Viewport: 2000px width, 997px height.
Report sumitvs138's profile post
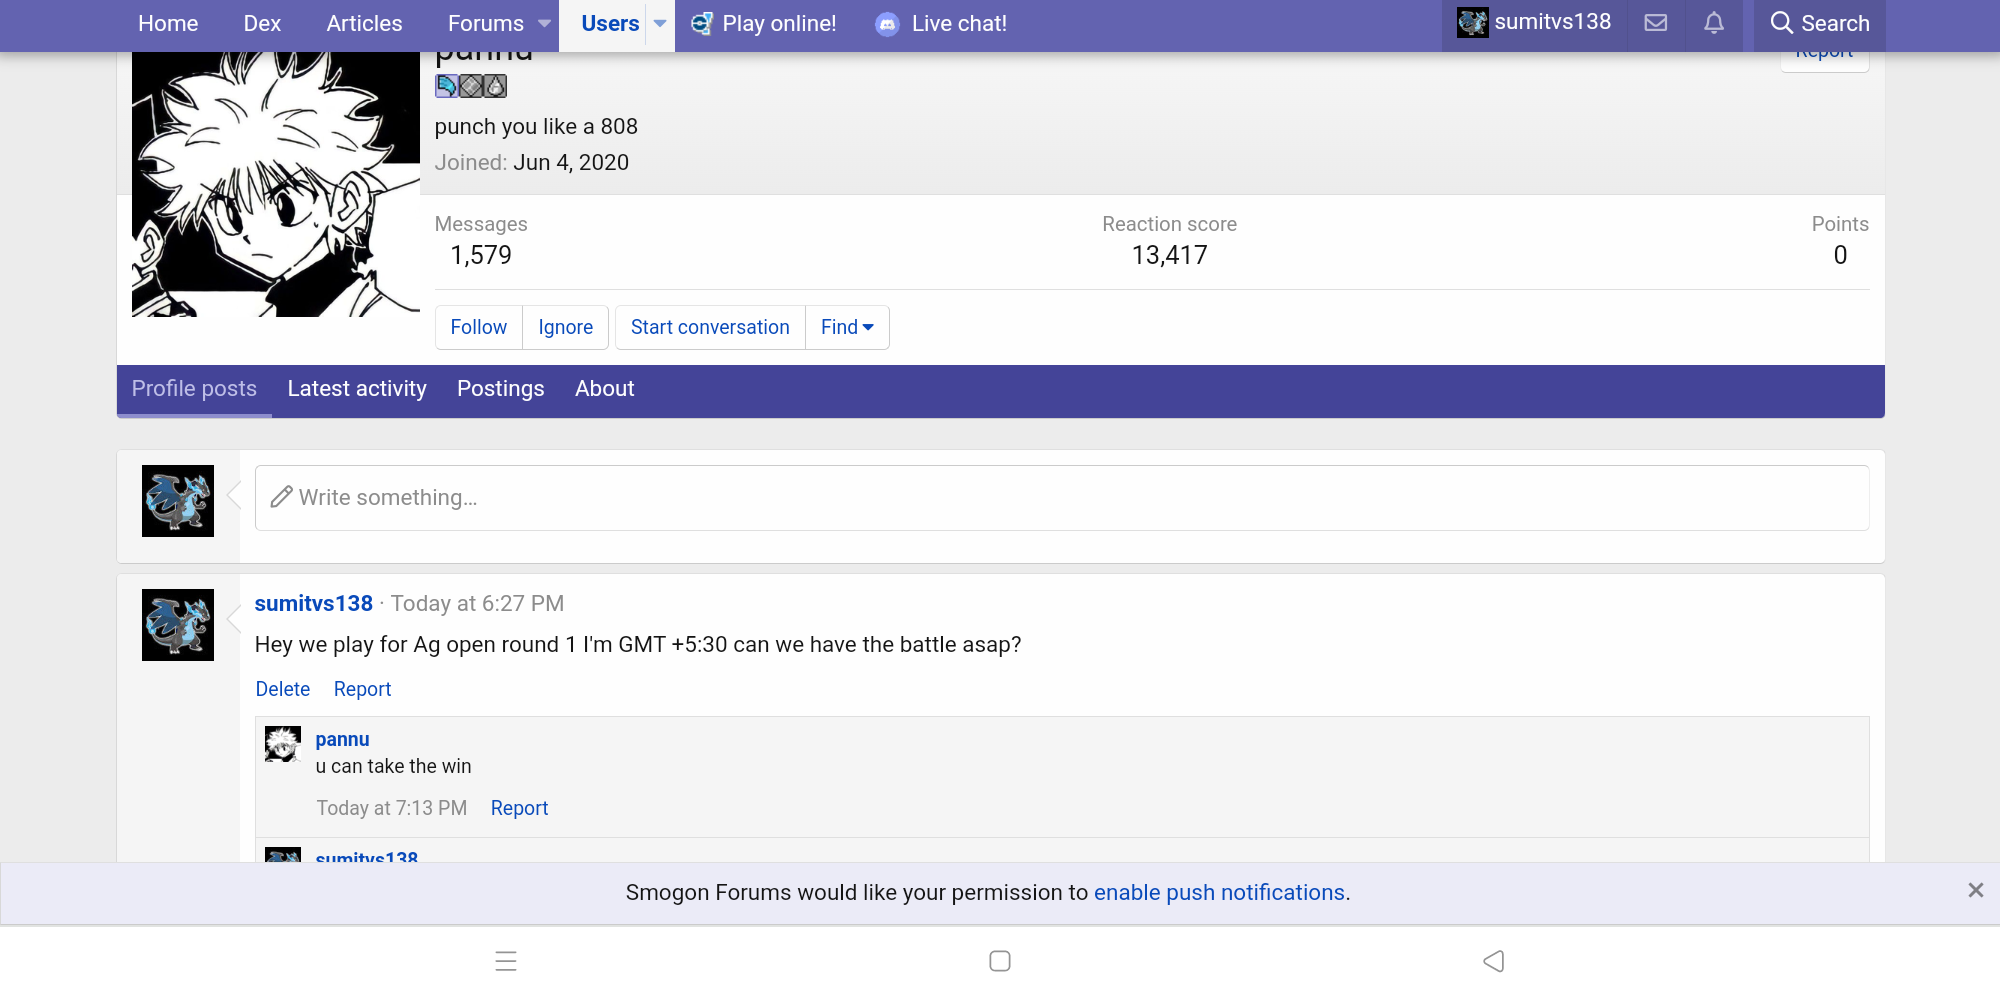pos(362,689)
